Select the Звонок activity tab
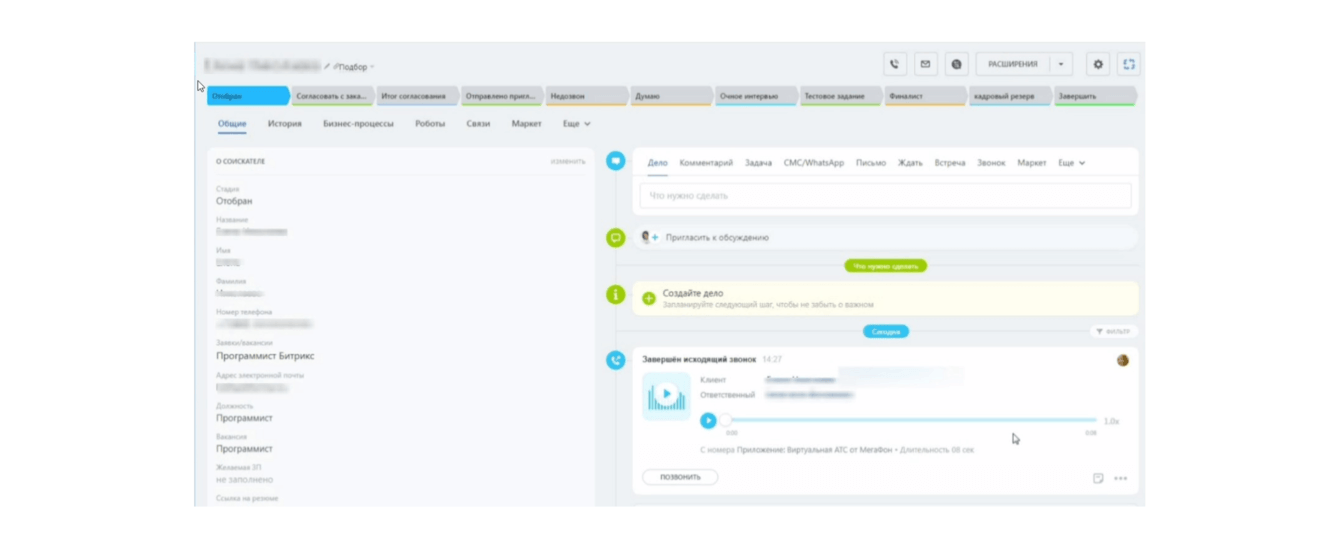1340x534 pixels. 991,163
